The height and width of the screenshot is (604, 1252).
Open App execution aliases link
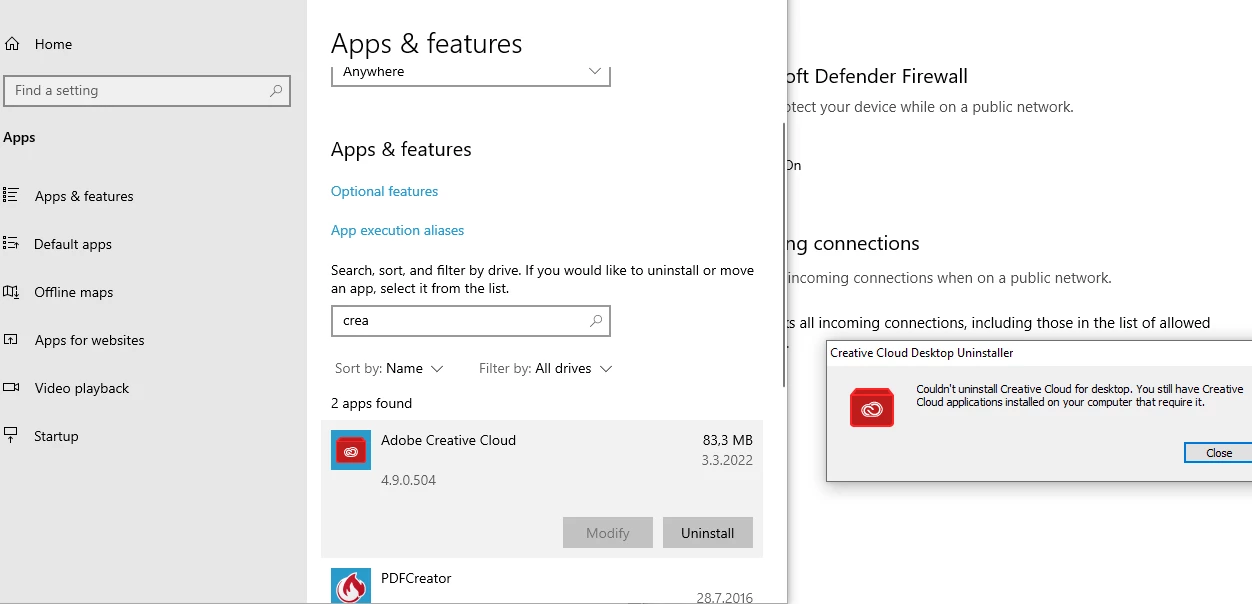[x=398, y=230]
